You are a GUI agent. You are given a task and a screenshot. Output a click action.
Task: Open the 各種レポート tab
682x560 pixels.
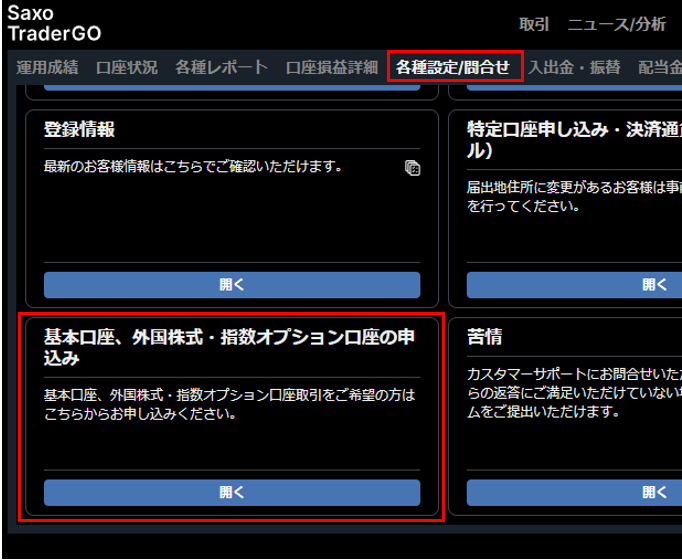click(x=221, y=67)
